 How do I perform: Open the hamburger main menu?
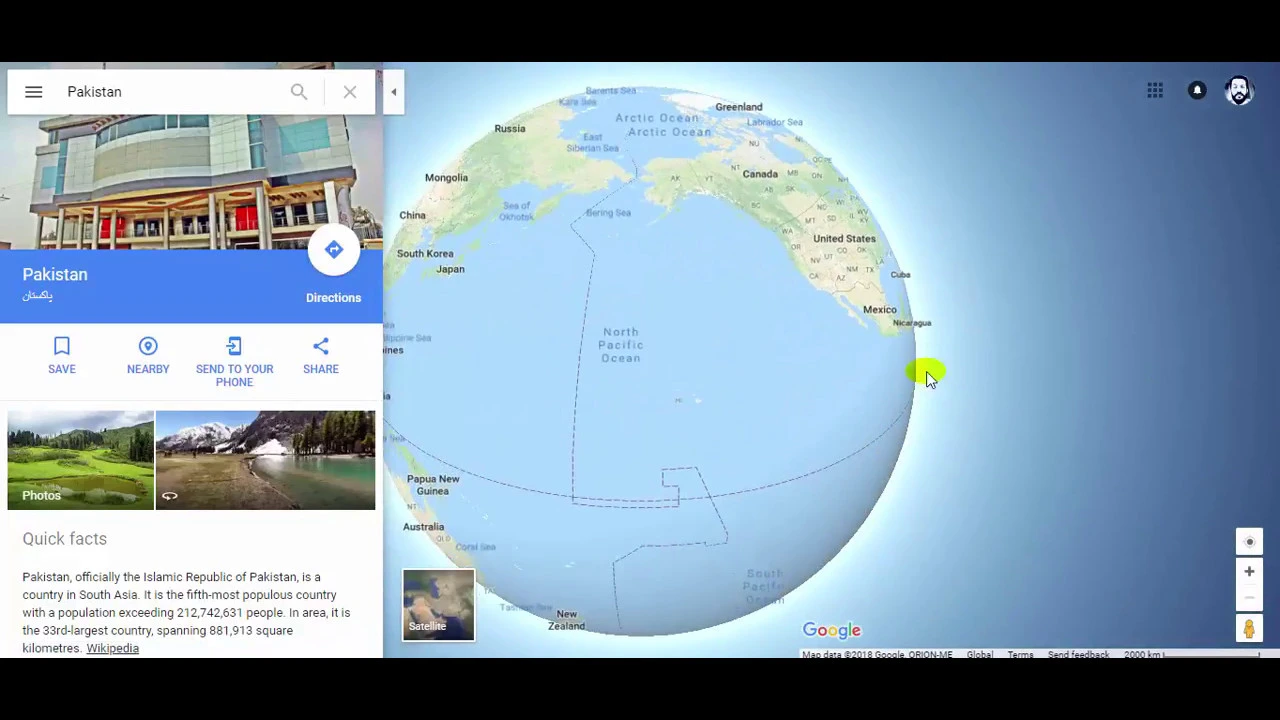coord(33,92)
